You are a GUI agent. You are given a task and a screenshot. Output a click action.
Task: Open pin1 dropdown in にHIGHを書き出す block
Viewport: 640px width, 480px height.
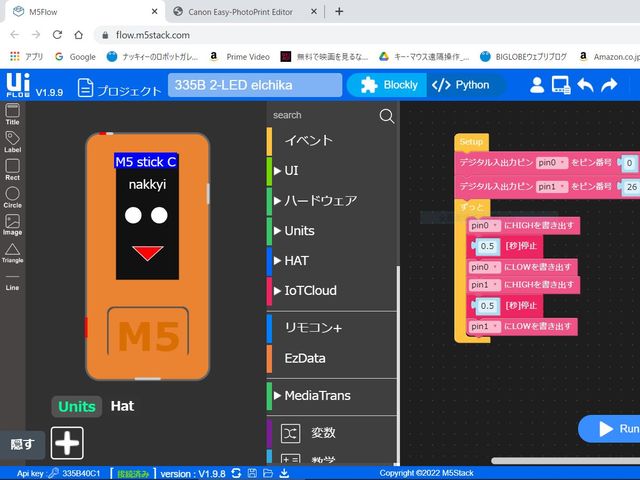484,284
